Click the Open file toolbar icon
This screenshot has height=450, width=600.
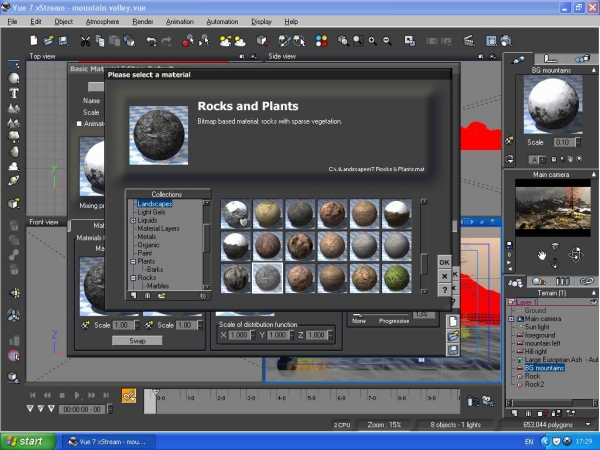(49, 41)
